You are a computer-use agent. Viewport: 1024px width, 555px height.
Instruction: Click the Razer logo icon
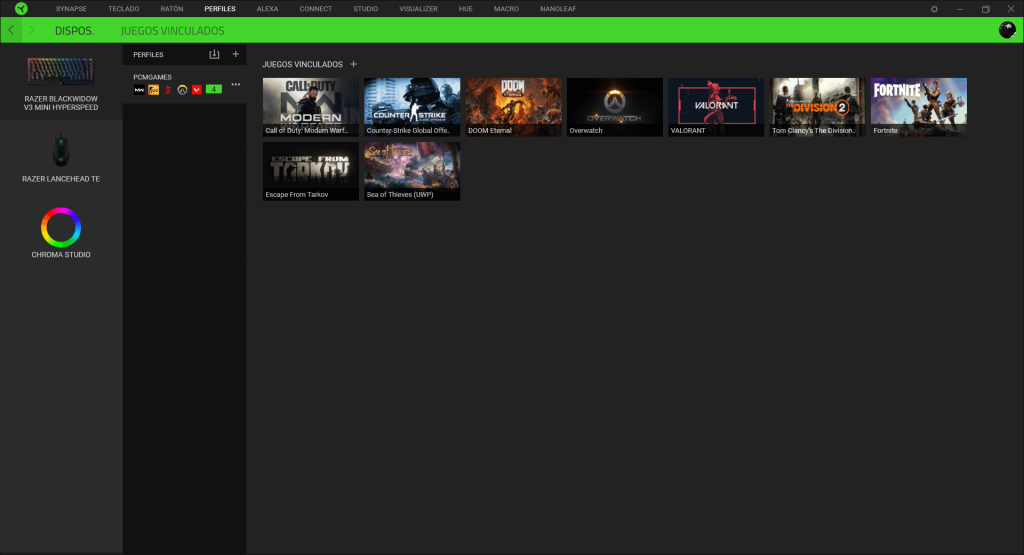(21, 8)
